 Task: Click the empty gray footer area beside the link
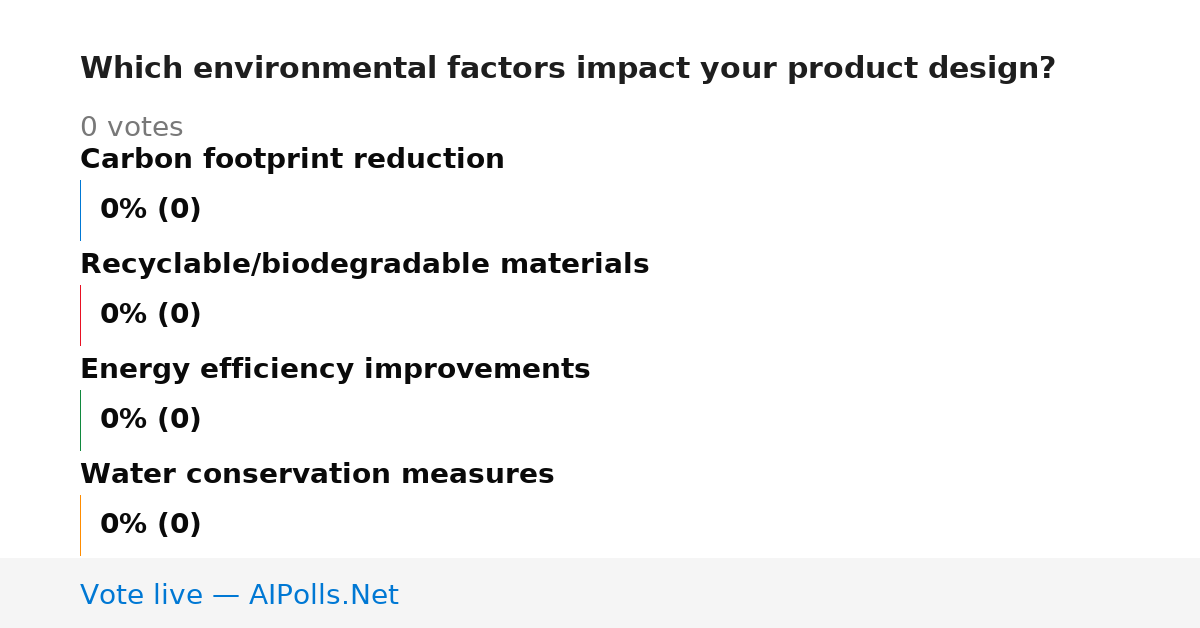pyautogui.click(x=800, y=593)
